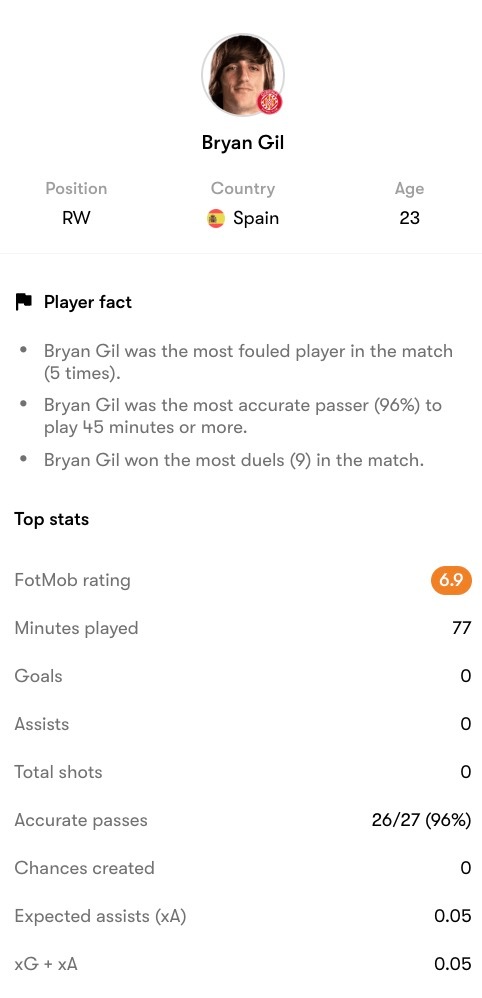The image size is (482, 998).
Task: Click the FotMob rating row label
Action: (x=72, y=580)
